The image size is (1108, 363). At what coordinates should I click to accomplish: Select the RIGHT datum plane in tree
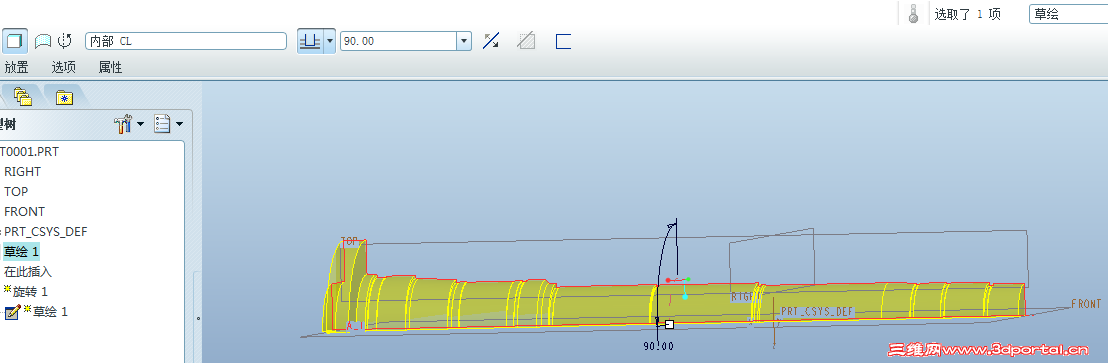pyautogui.click(x=23, y=172)
